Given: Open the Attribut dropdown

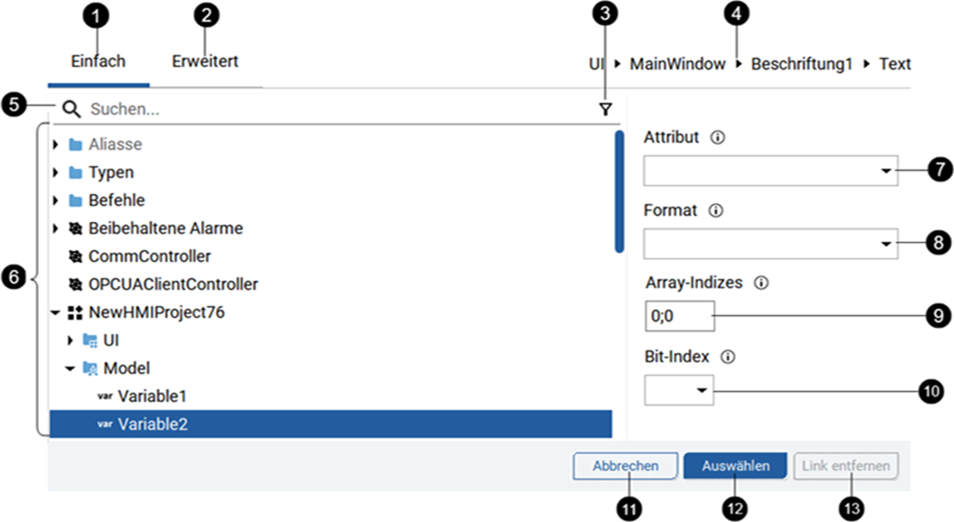Looking at the screenshot, I should click(x=770, y=171).
